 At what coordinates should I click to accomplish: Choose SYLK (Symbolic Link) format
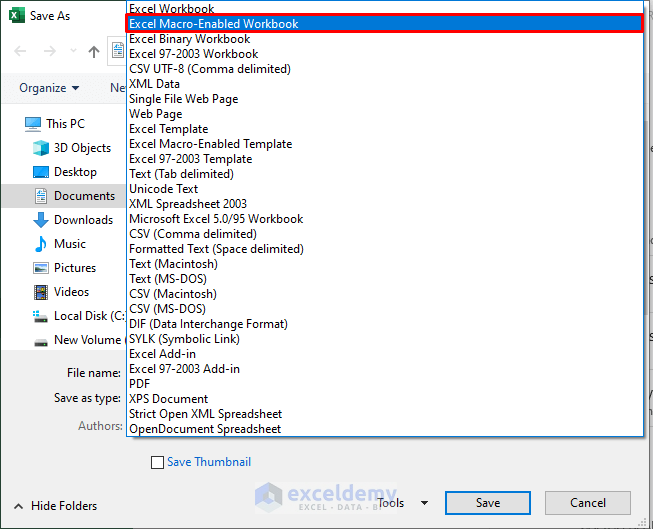pyautogui.click(x=385, y=339)
